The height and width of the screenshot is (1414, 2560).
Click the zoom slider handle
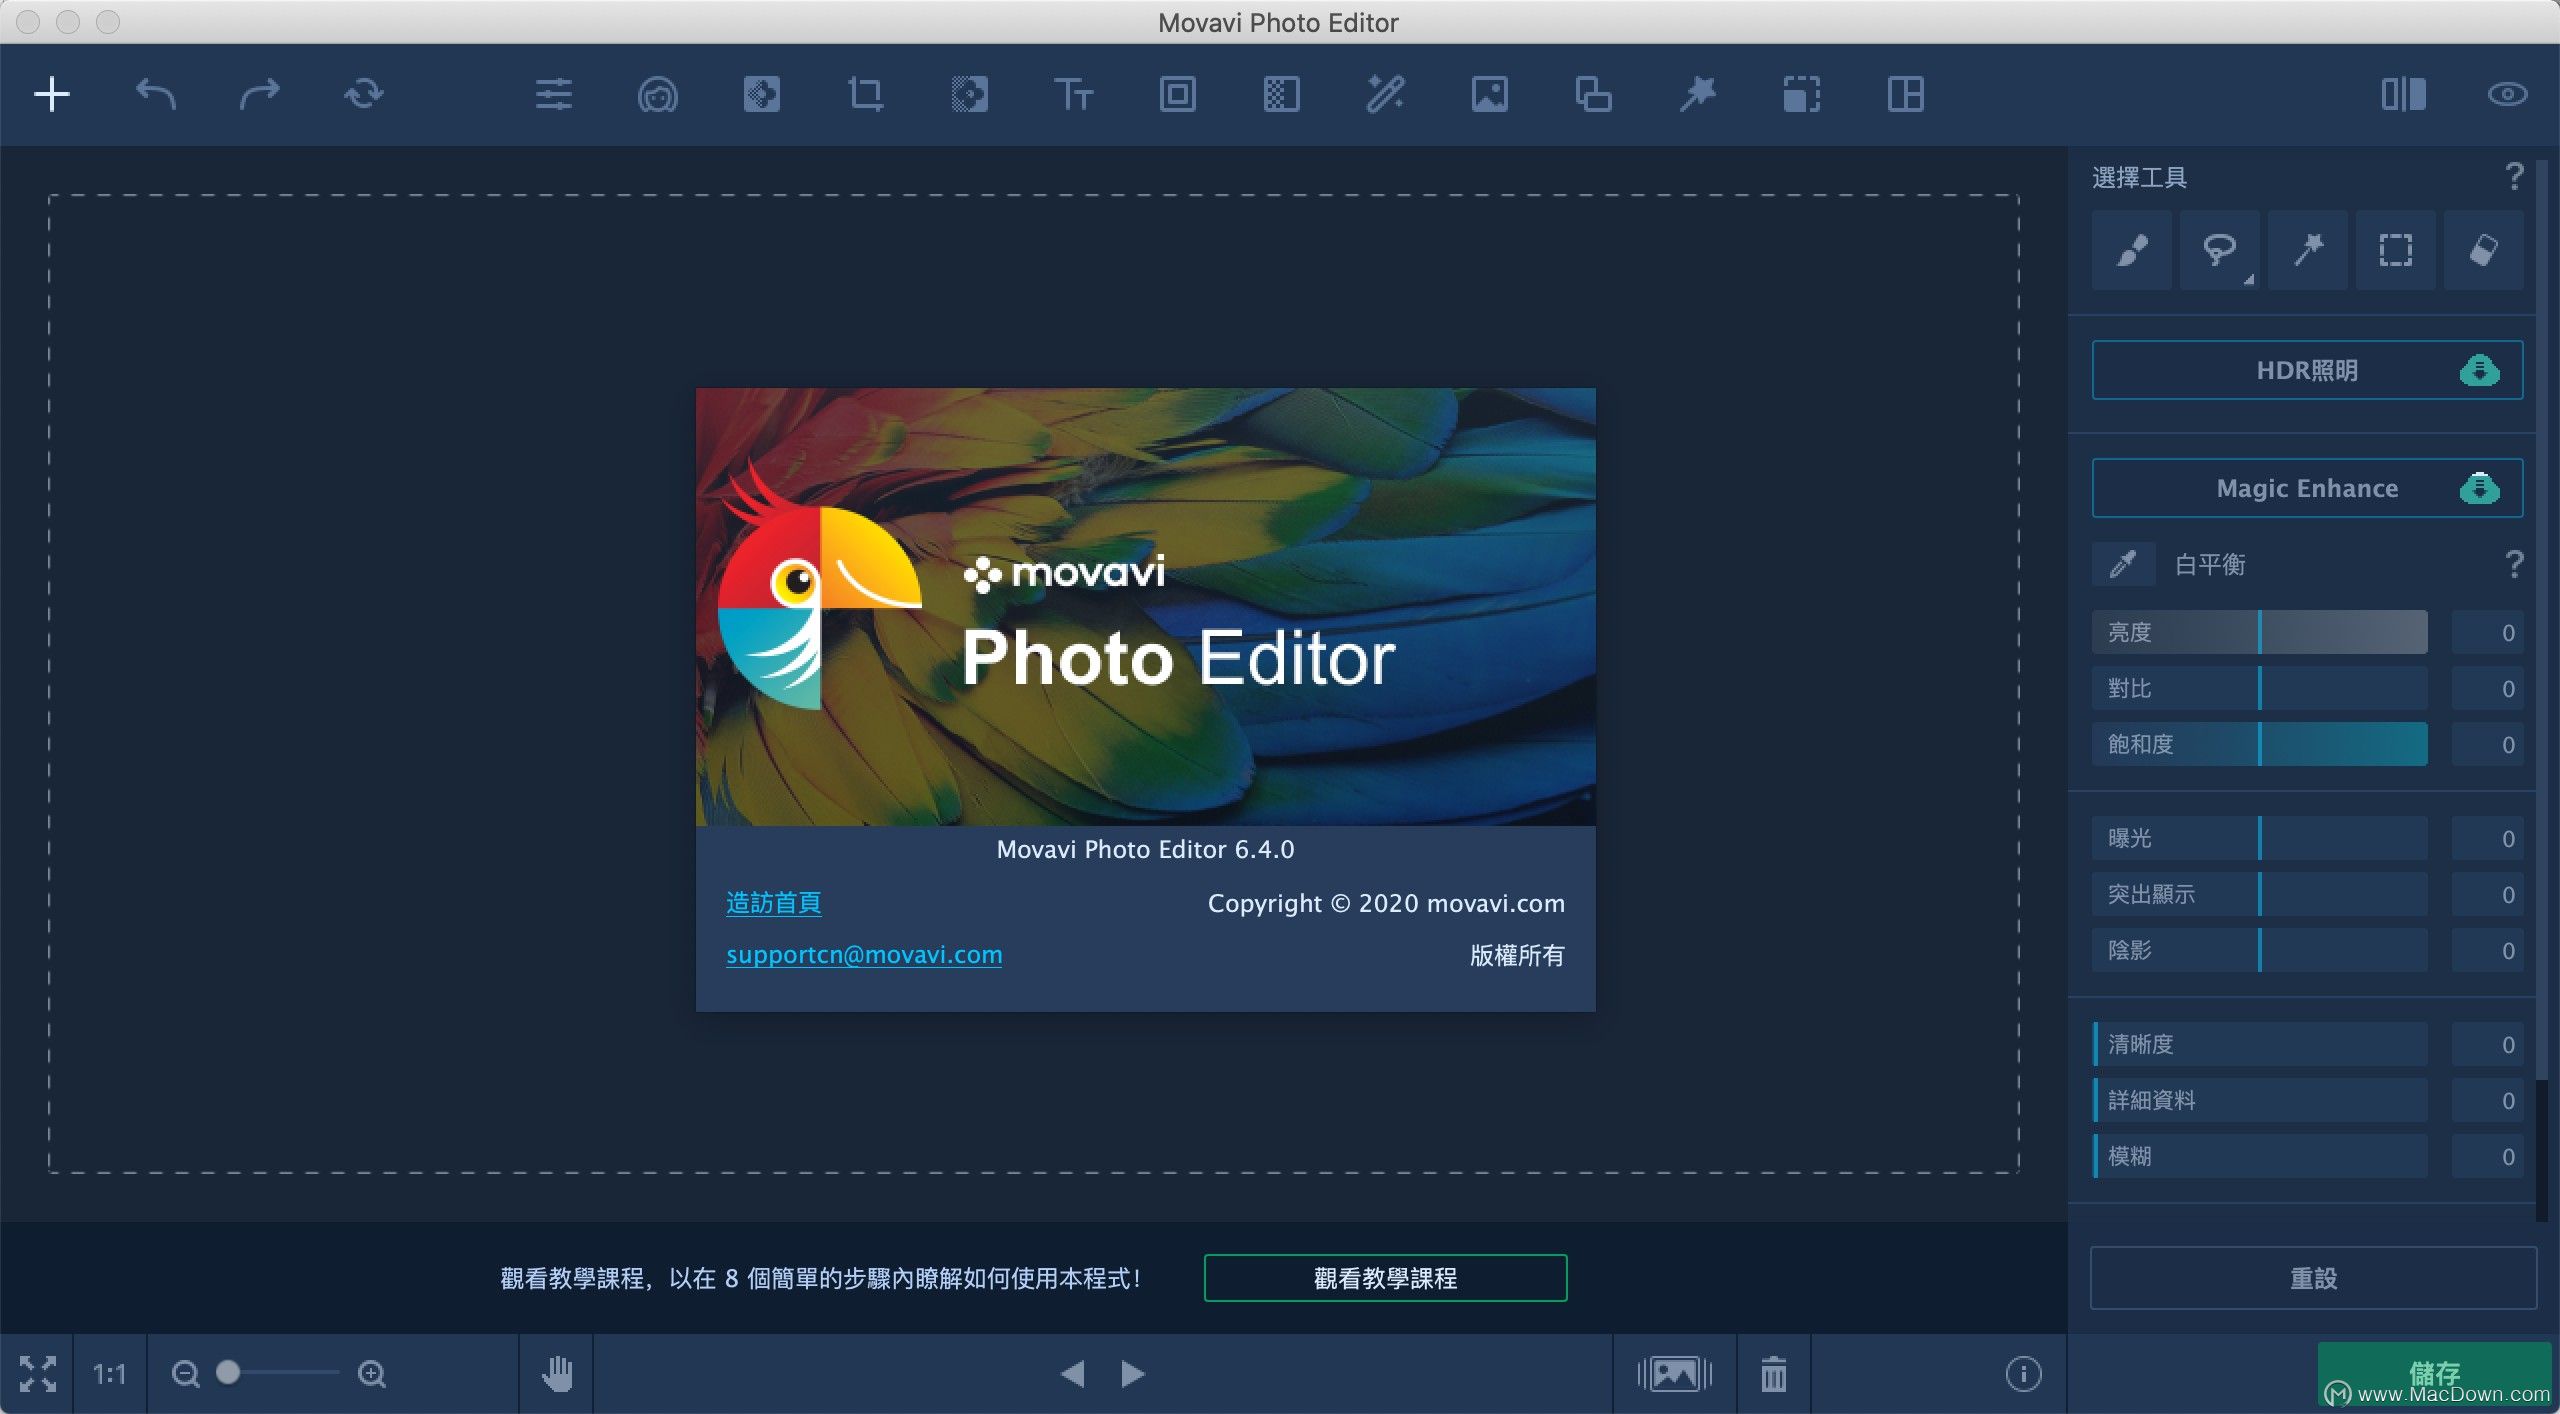[x=228, y=1372]
